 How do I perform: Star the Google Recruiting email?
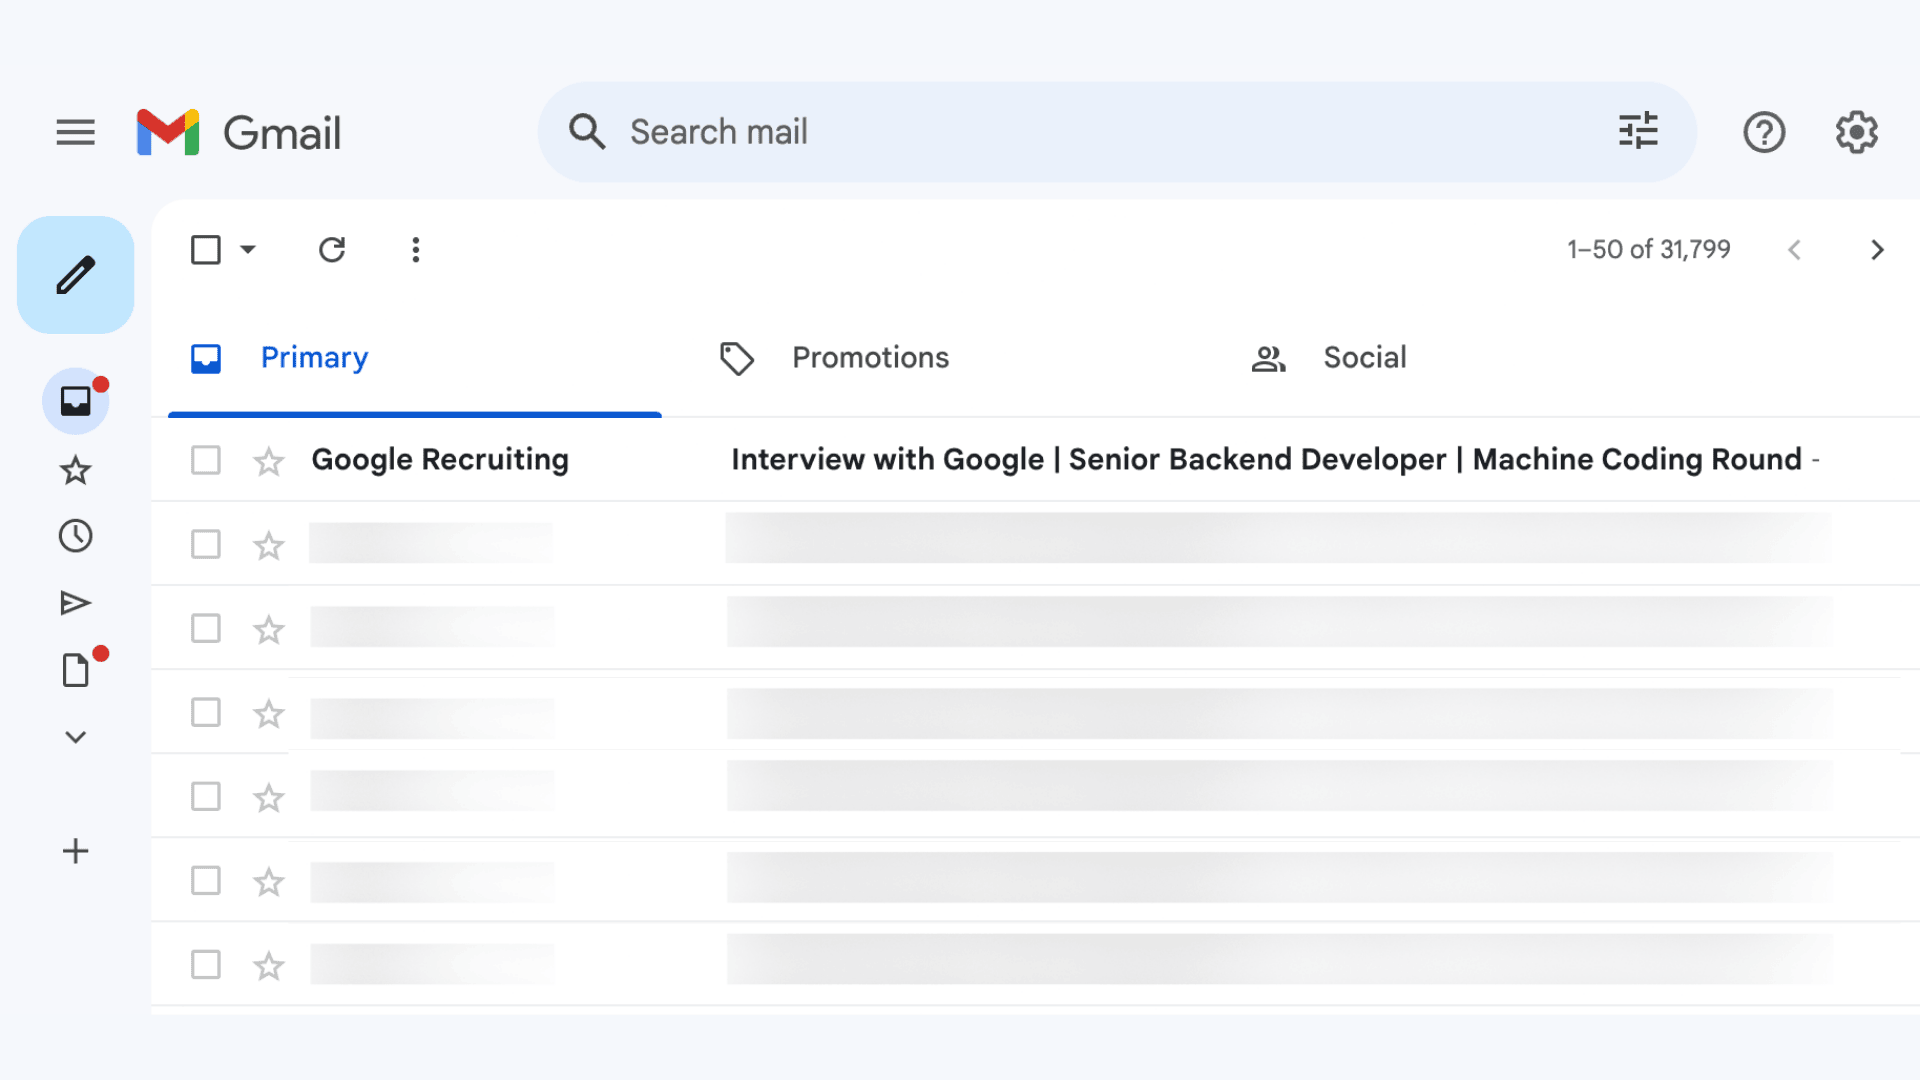(268, 461)
